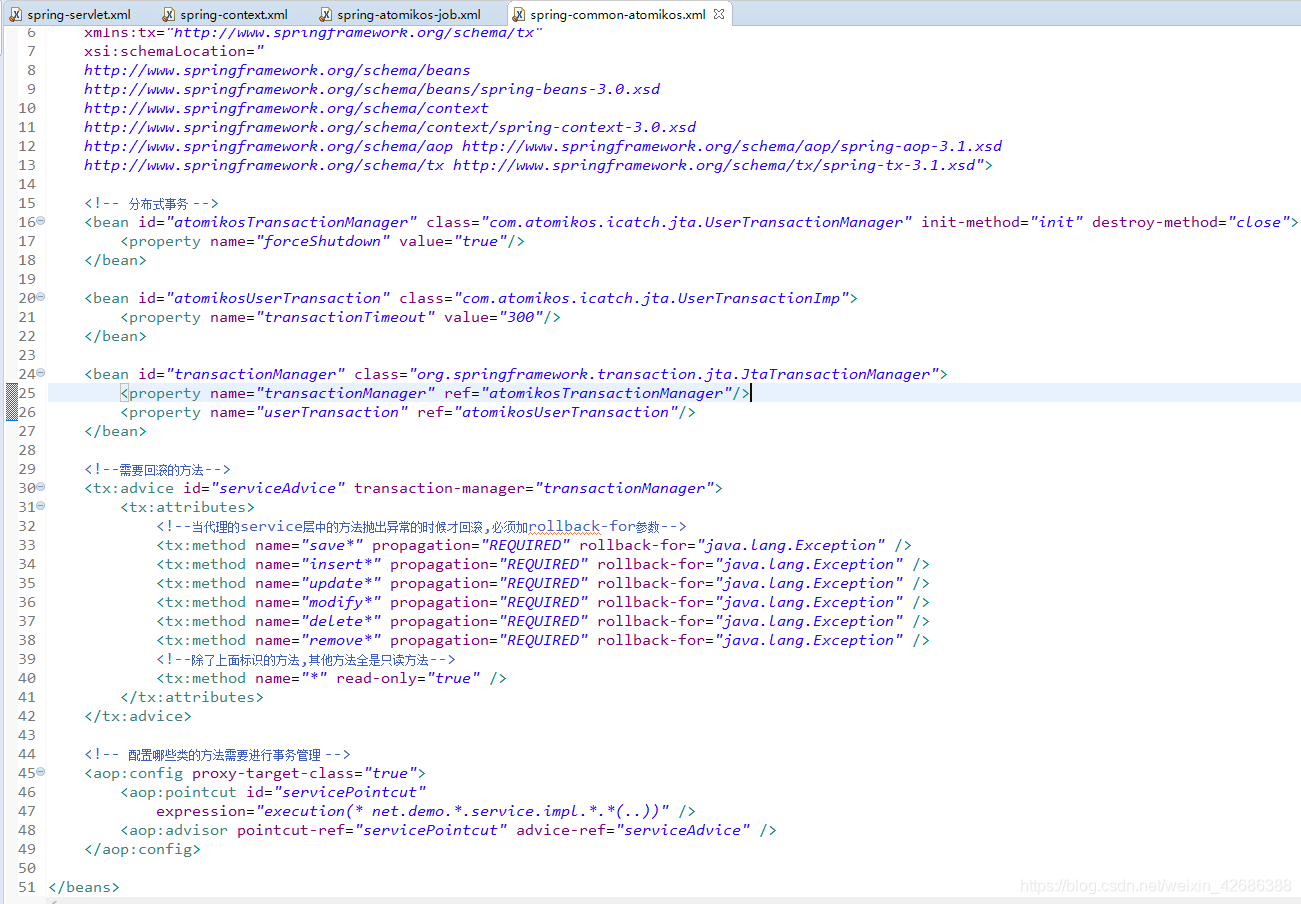Click ref "atomikosTransactionManager" on line 25
This screenshot has height=904, width=1301.
[606, 393]
